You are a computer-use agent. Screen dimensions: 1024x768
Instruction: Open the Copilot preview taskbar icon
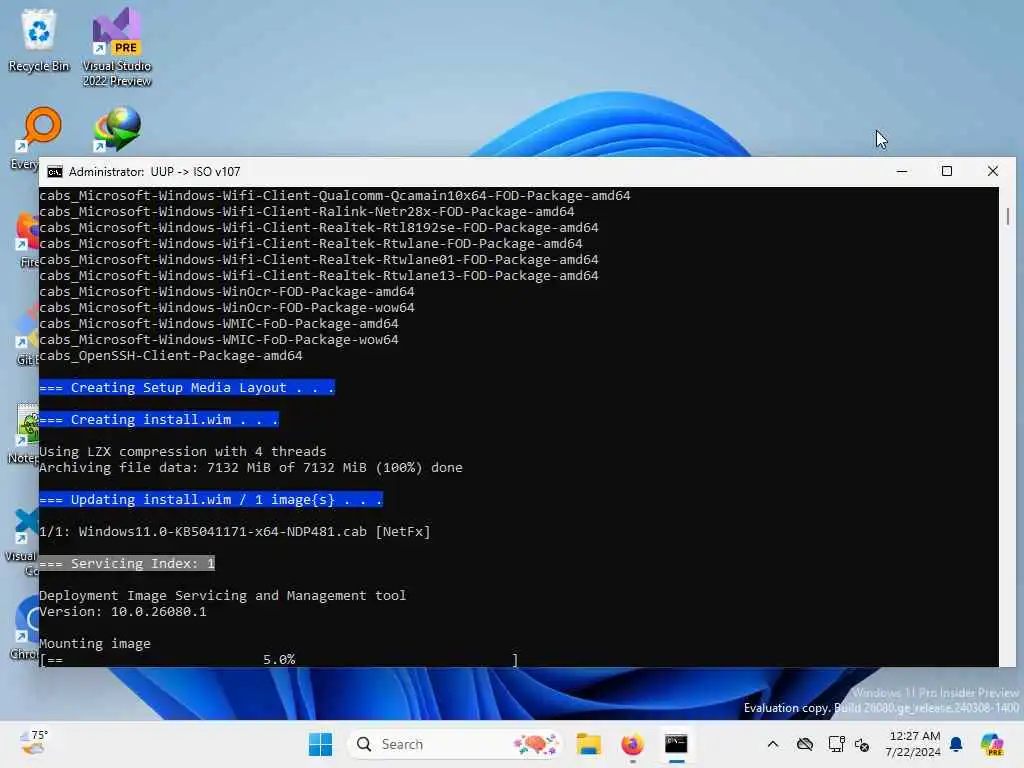(x=993, y=744)
